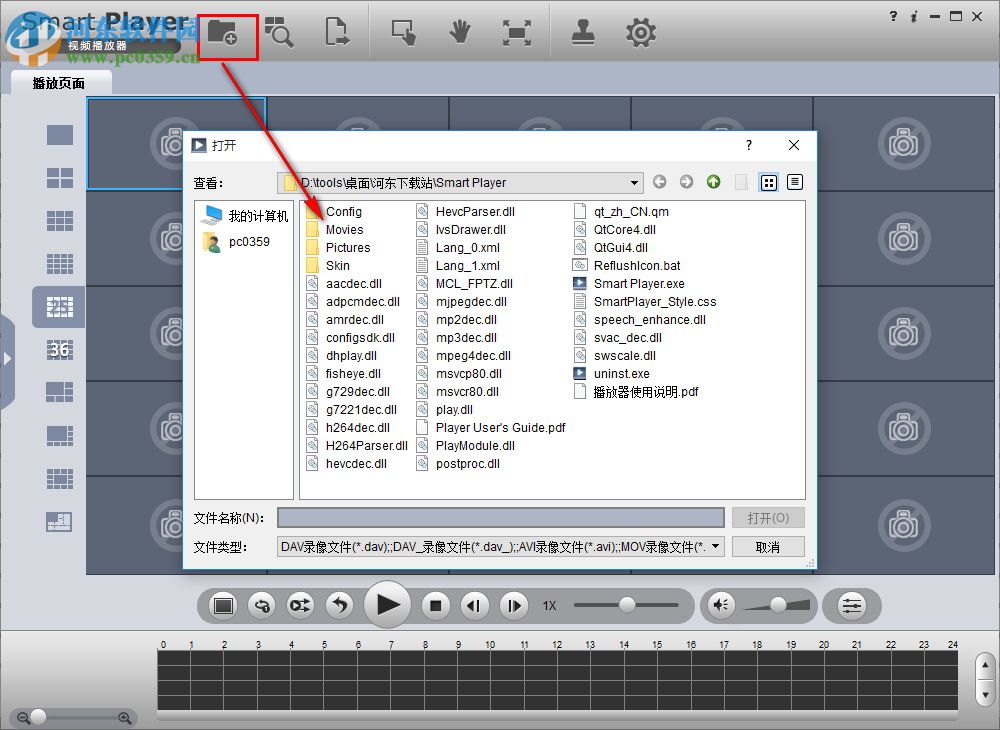Screen dimensions: 1000x730
Task: Select the Pictures folder
Action: 338,247
